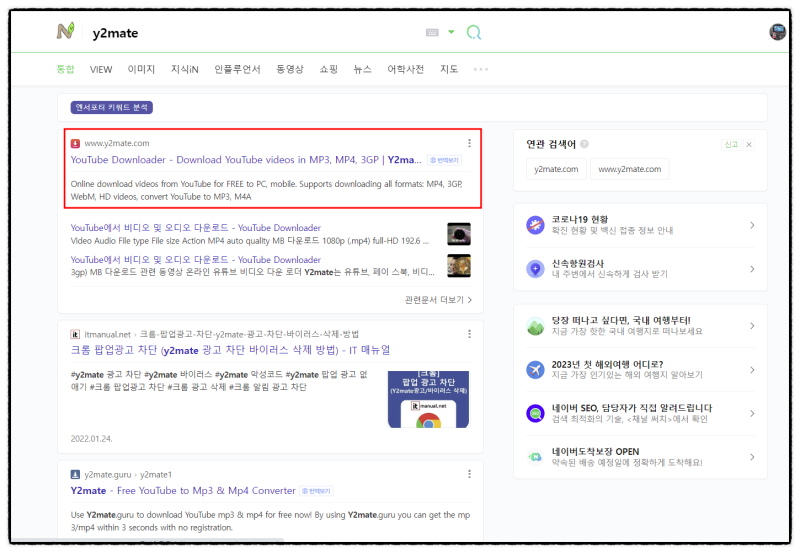The height and width of the screenshot is (553, 800).
Task: Expand the 네이버도착보장 OPEN chevron
Action: (x=752, y=457)
